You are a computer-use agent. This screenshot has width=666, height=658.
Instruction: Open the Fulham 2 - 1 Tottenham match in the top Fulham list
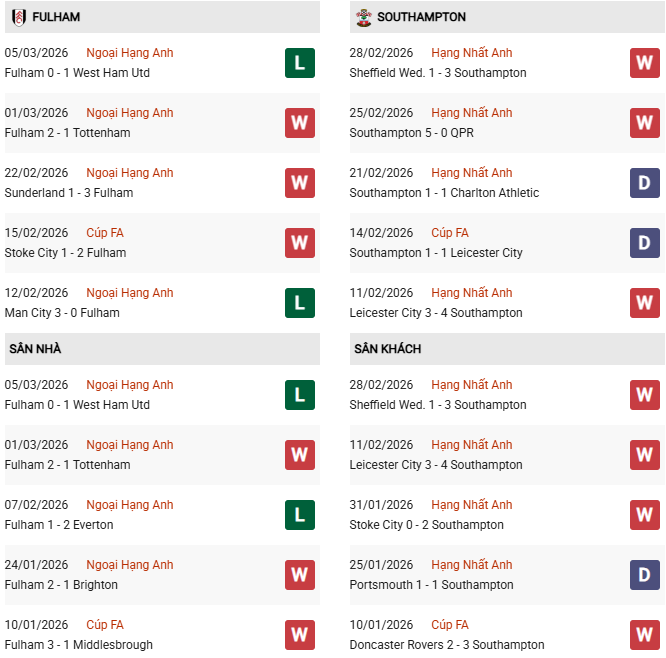point(67,133)
